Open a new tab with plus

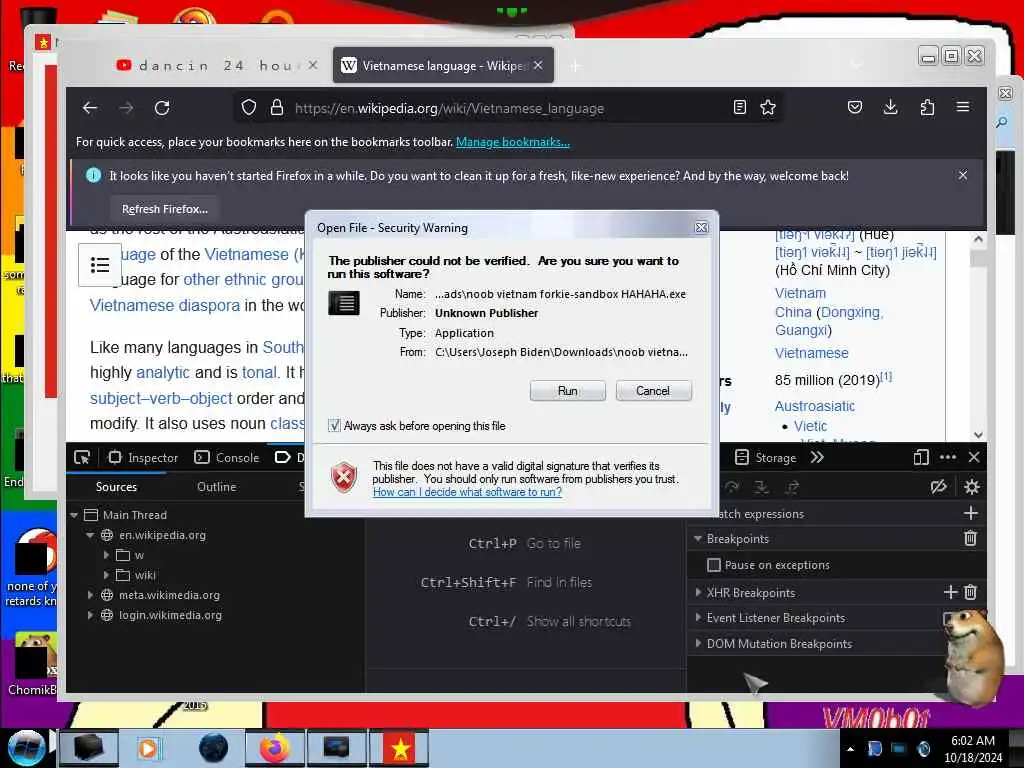tap(575, 66)
